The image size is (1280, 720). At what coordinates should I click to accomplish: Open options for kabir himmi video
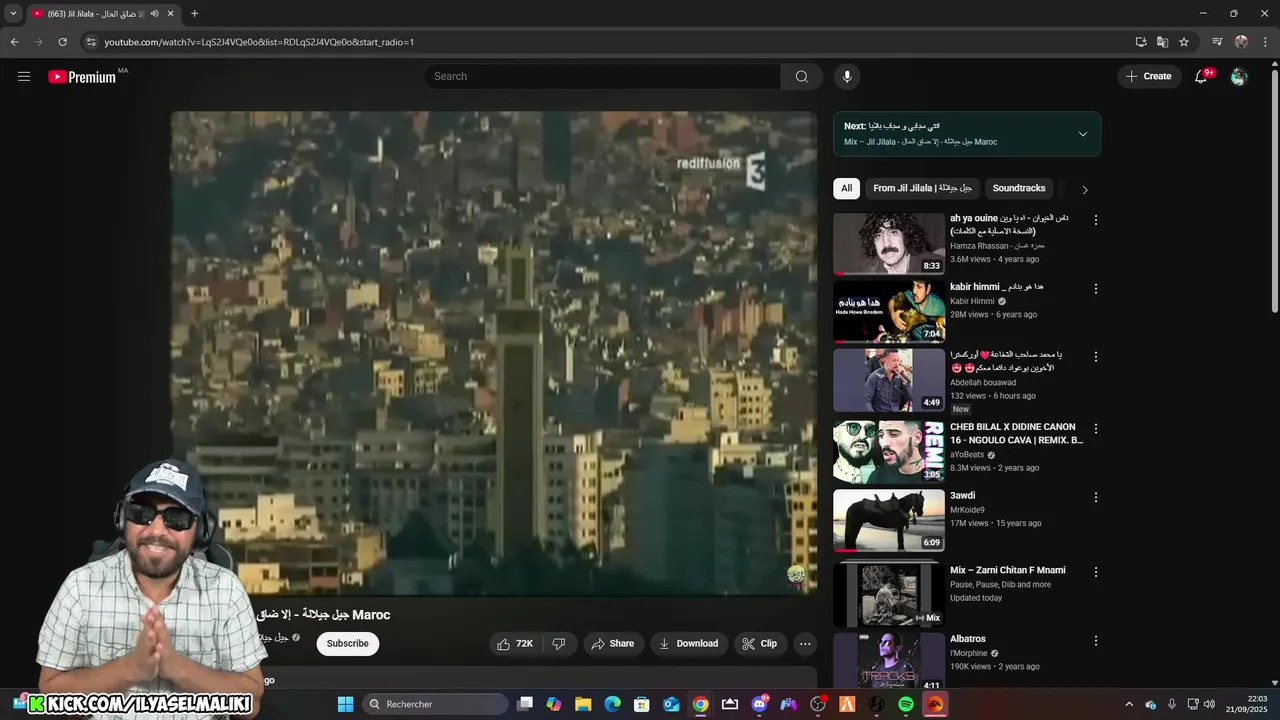tap(1096, 288)
